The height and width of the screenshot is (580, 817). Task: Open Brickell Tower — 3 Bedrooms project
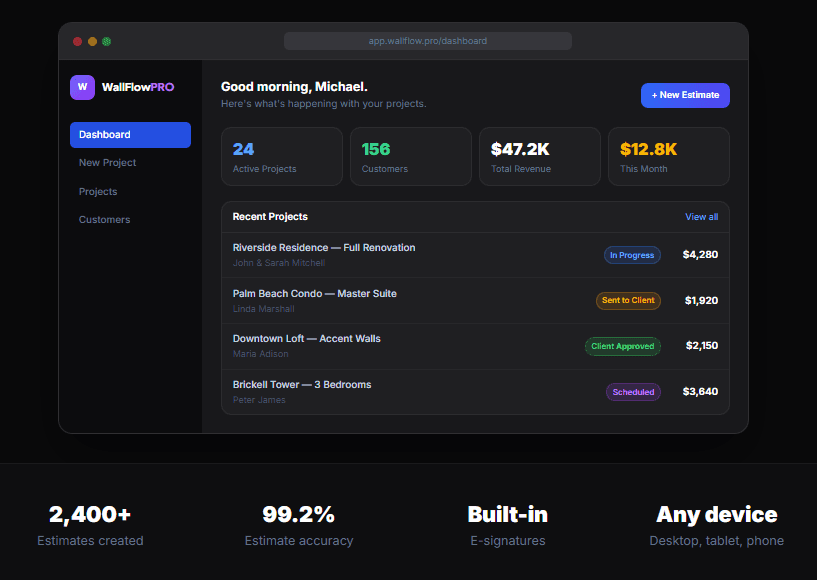pos(475,392)
